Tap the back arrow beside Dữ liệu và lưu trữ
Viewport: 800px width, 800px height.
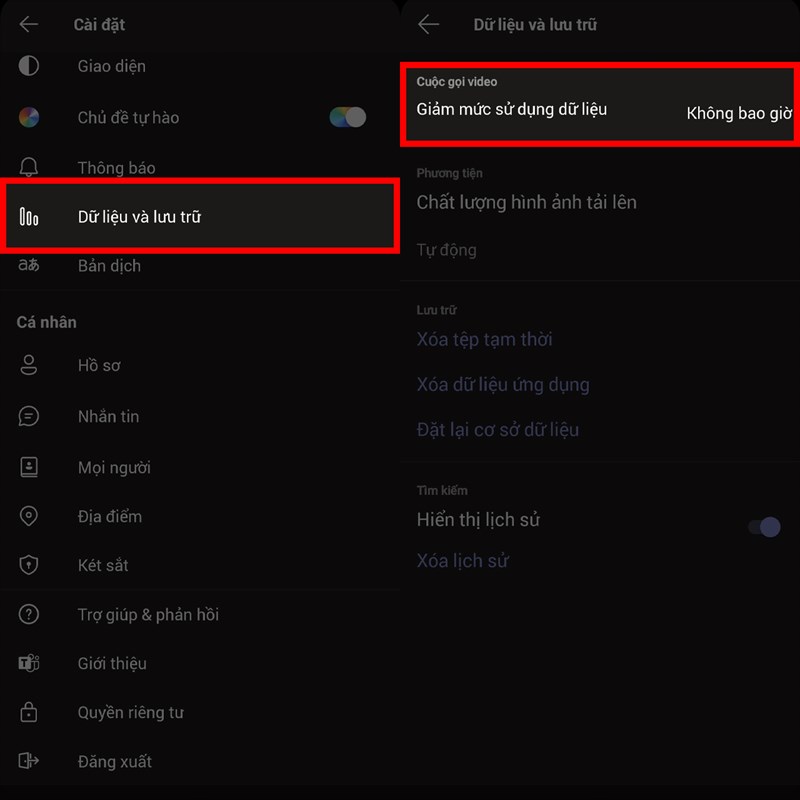coord(429,24)
